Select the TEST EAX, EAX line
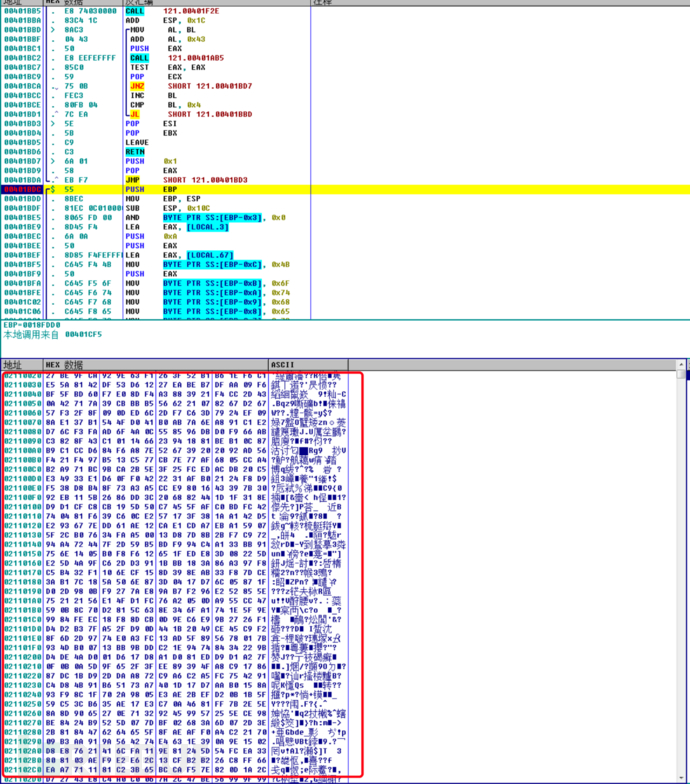 [x=168, y=68]
